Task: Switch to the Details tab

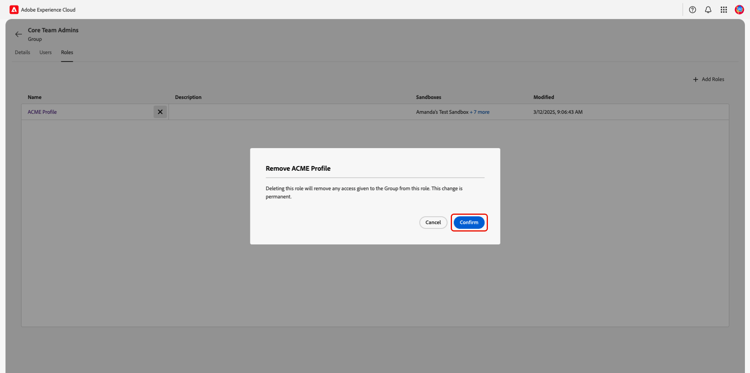Action: click(x=22, y=52)
